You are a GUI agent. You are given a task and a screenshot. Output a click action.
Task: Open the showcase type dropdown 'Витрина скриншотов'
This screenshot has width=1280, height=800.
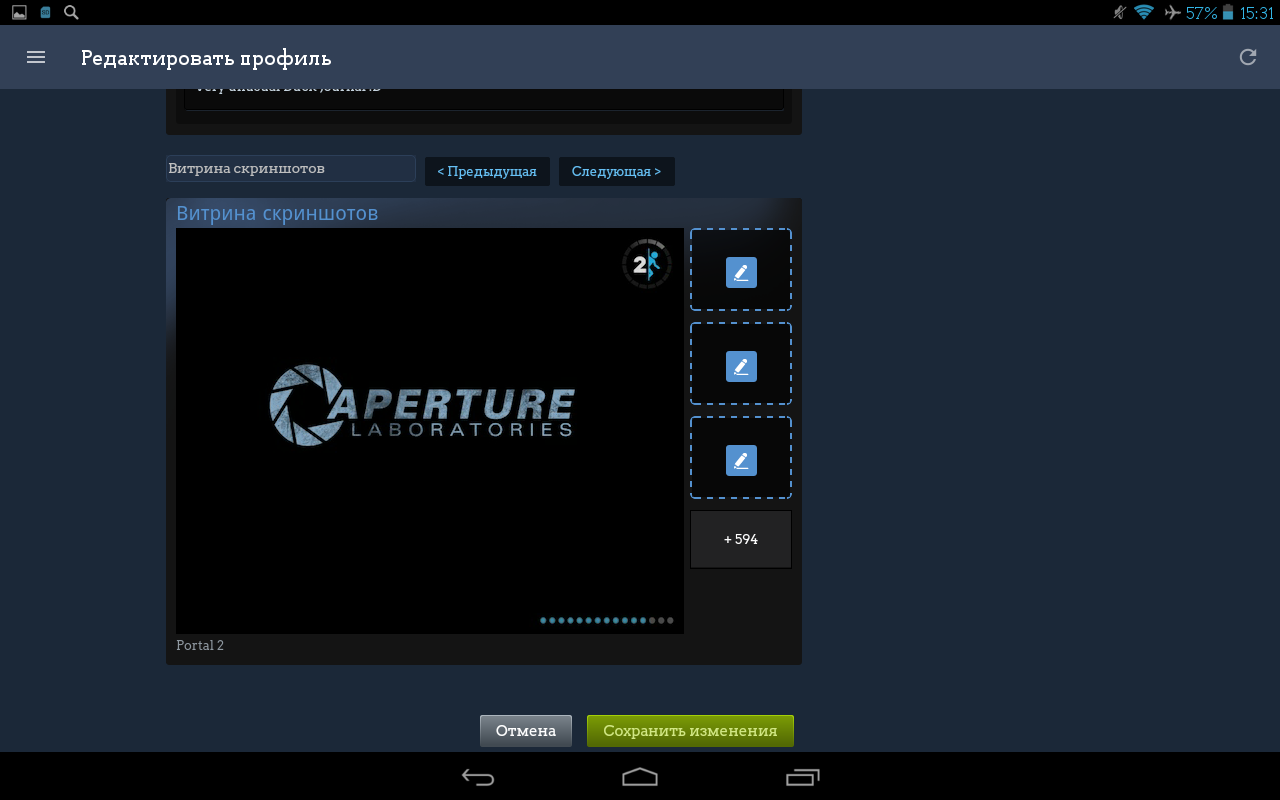point(291,169)
